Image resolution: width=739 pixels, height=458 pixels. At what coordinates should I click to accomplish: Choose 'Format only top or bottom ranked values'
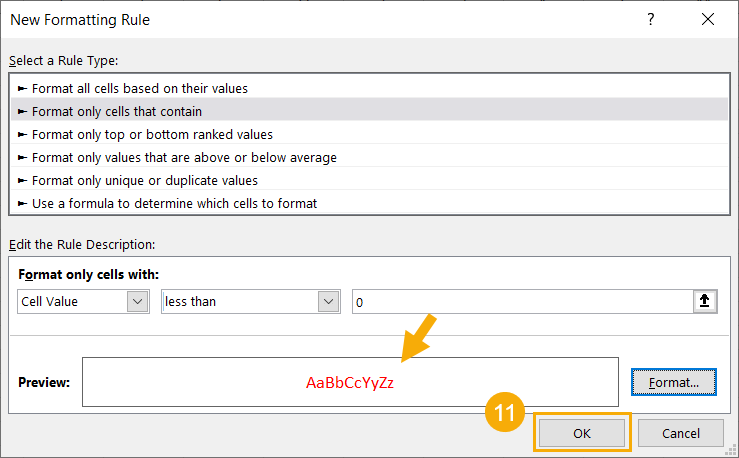(152, 134)
